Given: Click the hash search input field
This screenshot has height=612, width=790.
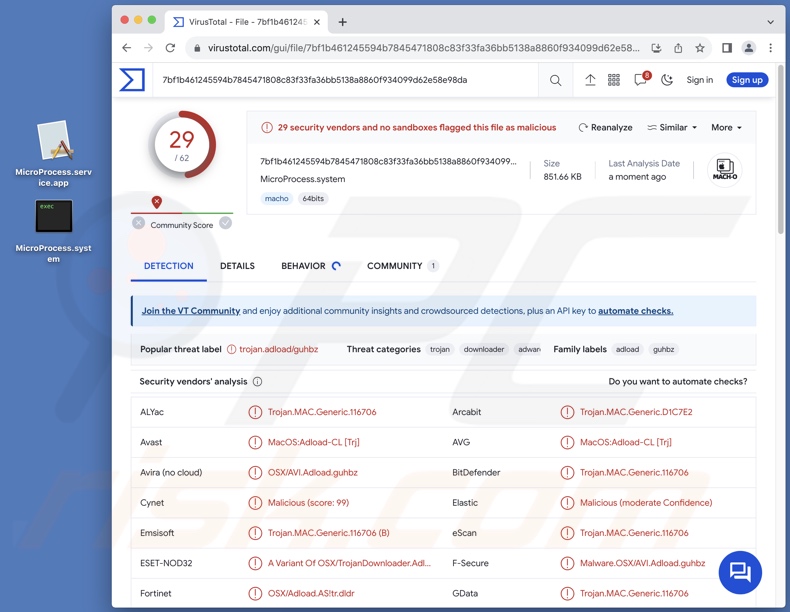Looking at the screenshot, I should (345, 80).
